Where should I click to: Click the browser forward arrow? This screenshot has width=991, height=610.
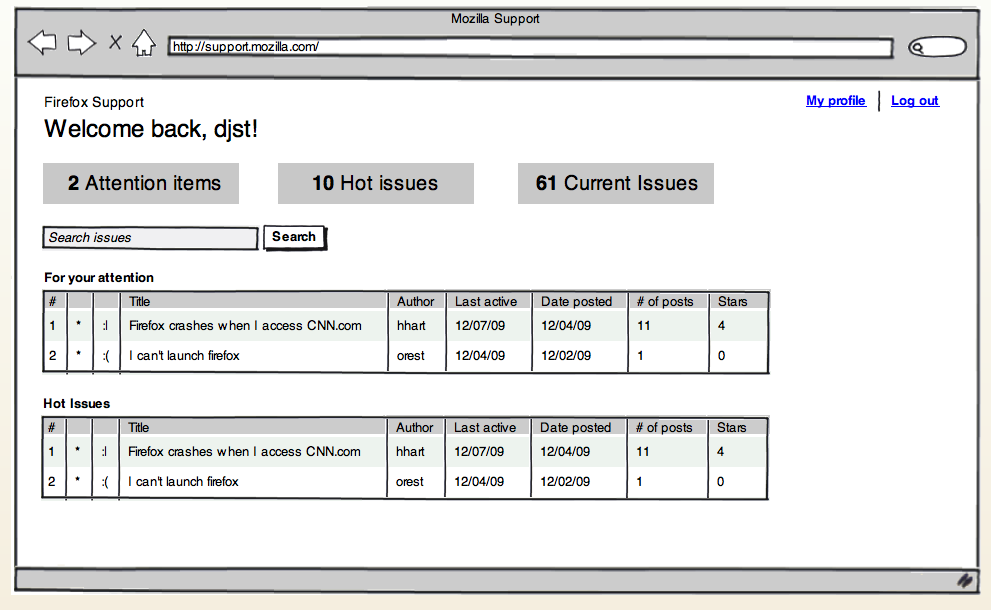coord(82,43)
